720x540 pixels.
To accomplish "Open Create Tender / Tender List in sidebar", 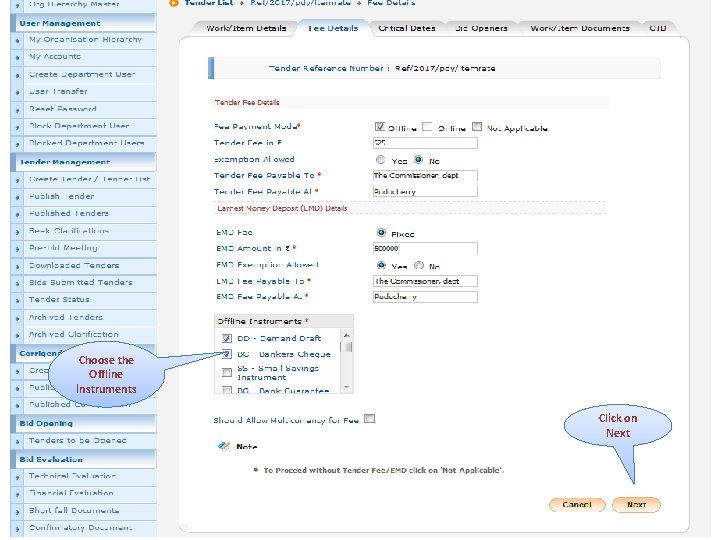I will [90, 179].
